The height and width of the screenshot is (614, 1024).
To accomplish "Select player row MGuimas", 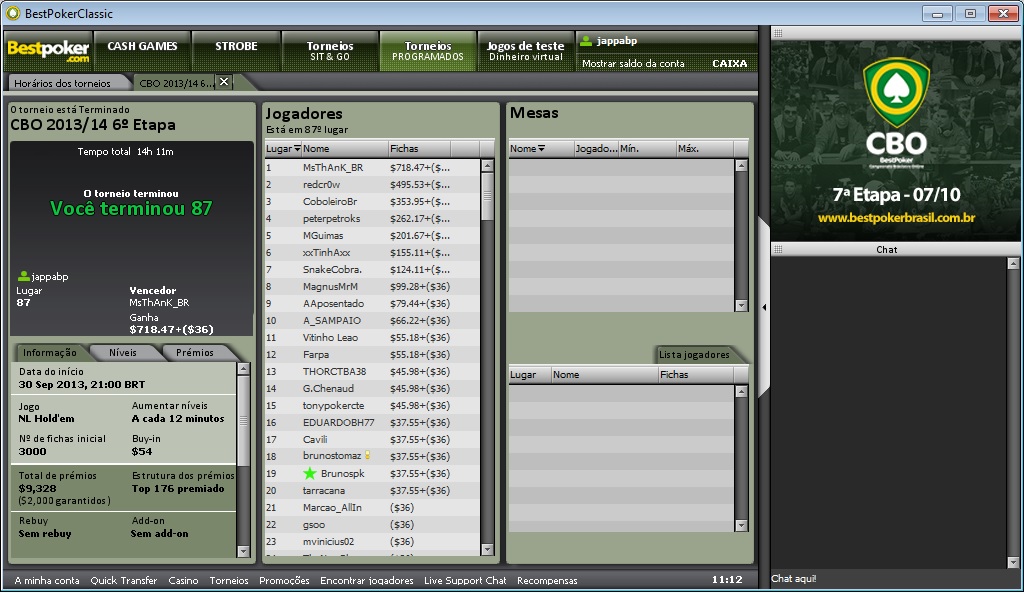I will coord(372,236).
